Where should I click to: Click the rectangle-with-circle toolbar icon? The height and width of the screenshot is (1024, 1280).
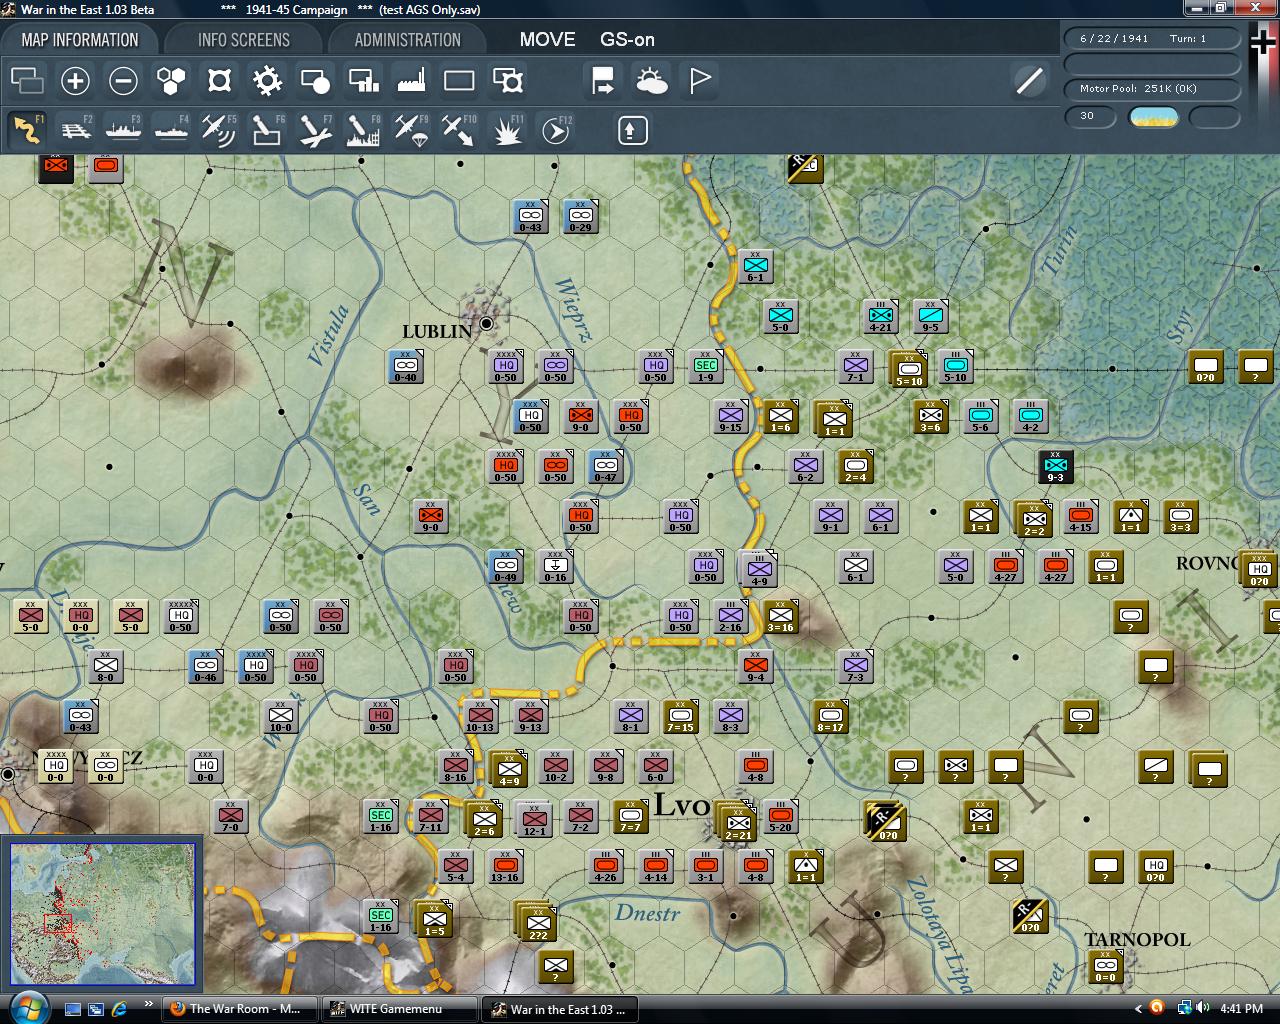click(315, 80)
